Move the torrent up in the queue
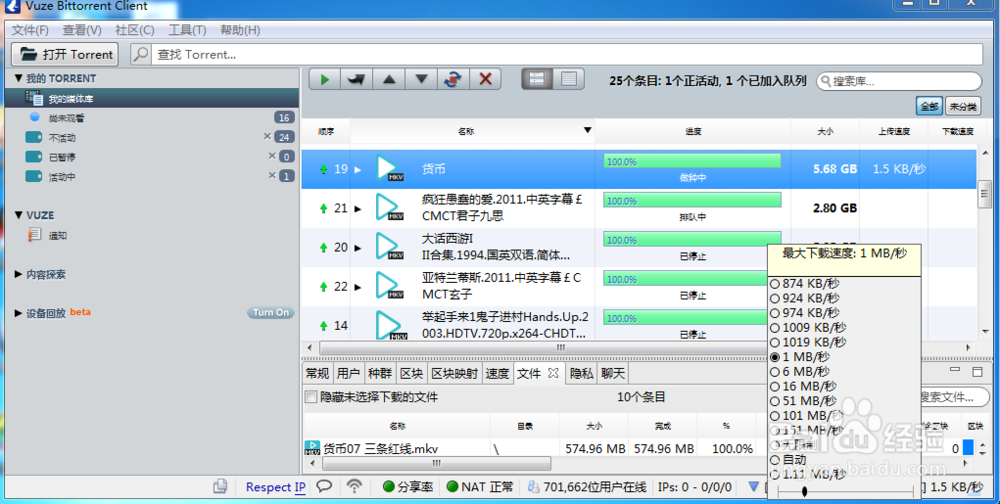1000x504 pixels. click(x=389, y=79)
